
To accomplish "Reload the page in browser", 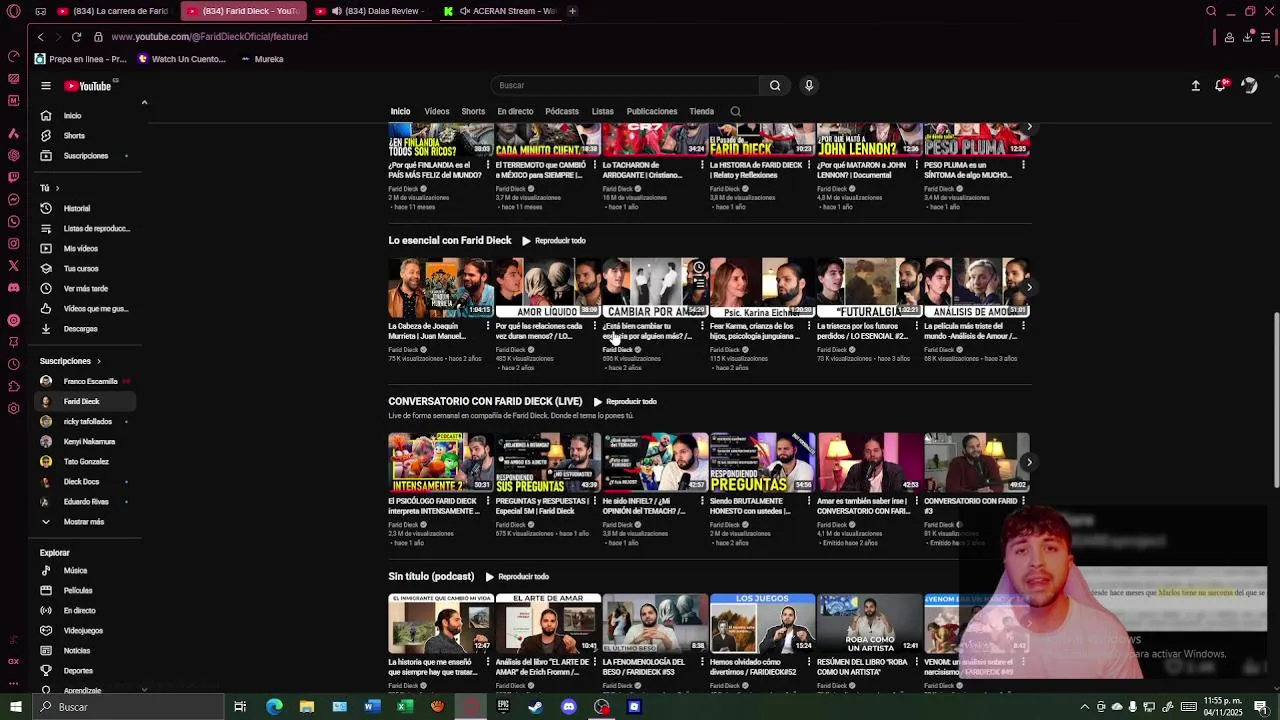I will (x=76, y=37).
